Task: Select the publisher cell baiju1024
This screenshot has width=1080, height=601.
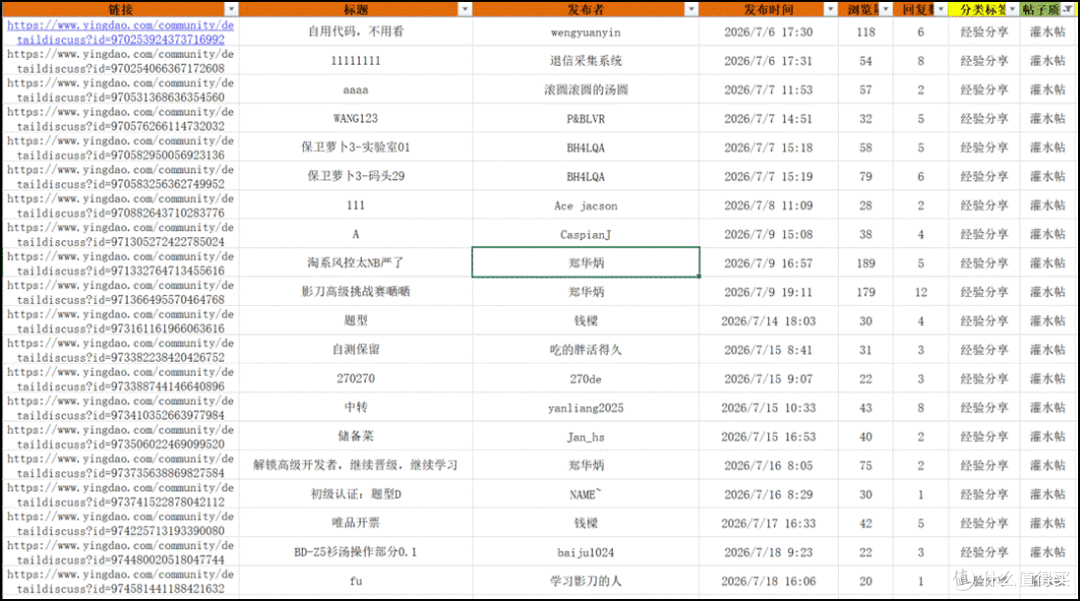Action: click(x=585, y=552)
